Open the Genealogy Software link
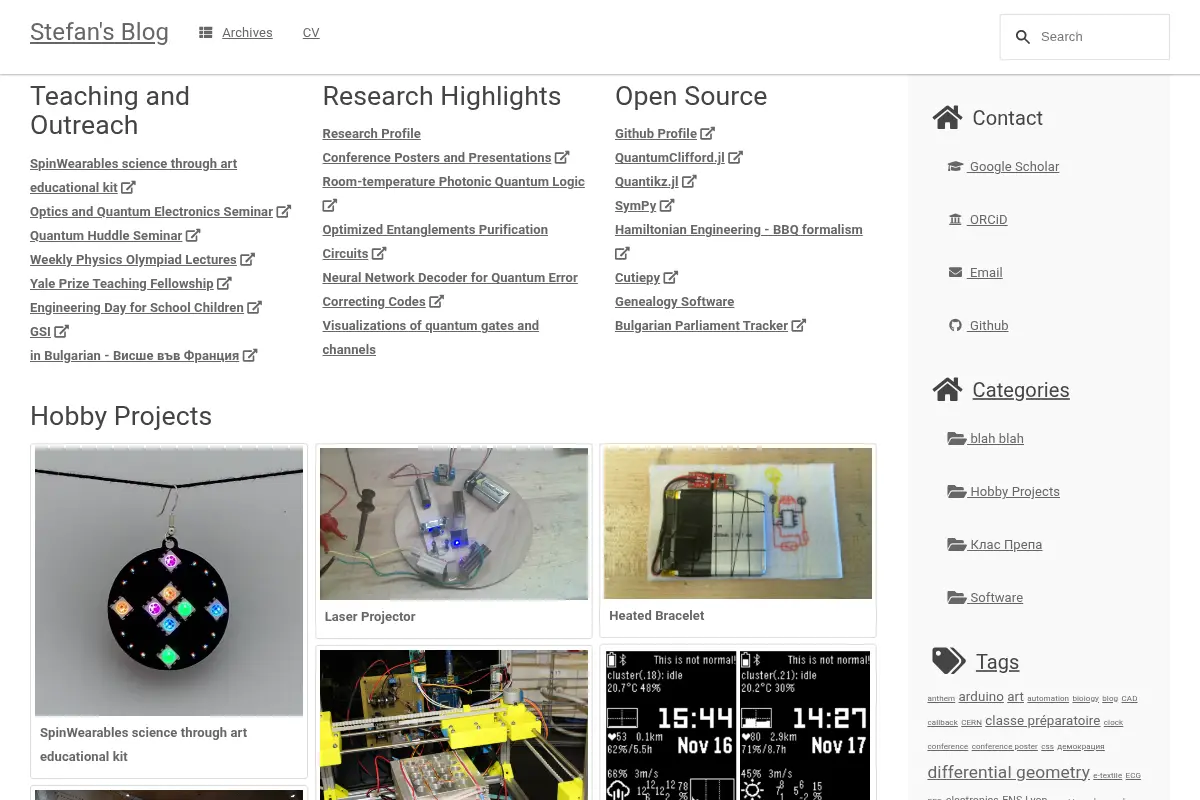 (x=674, y=301)
